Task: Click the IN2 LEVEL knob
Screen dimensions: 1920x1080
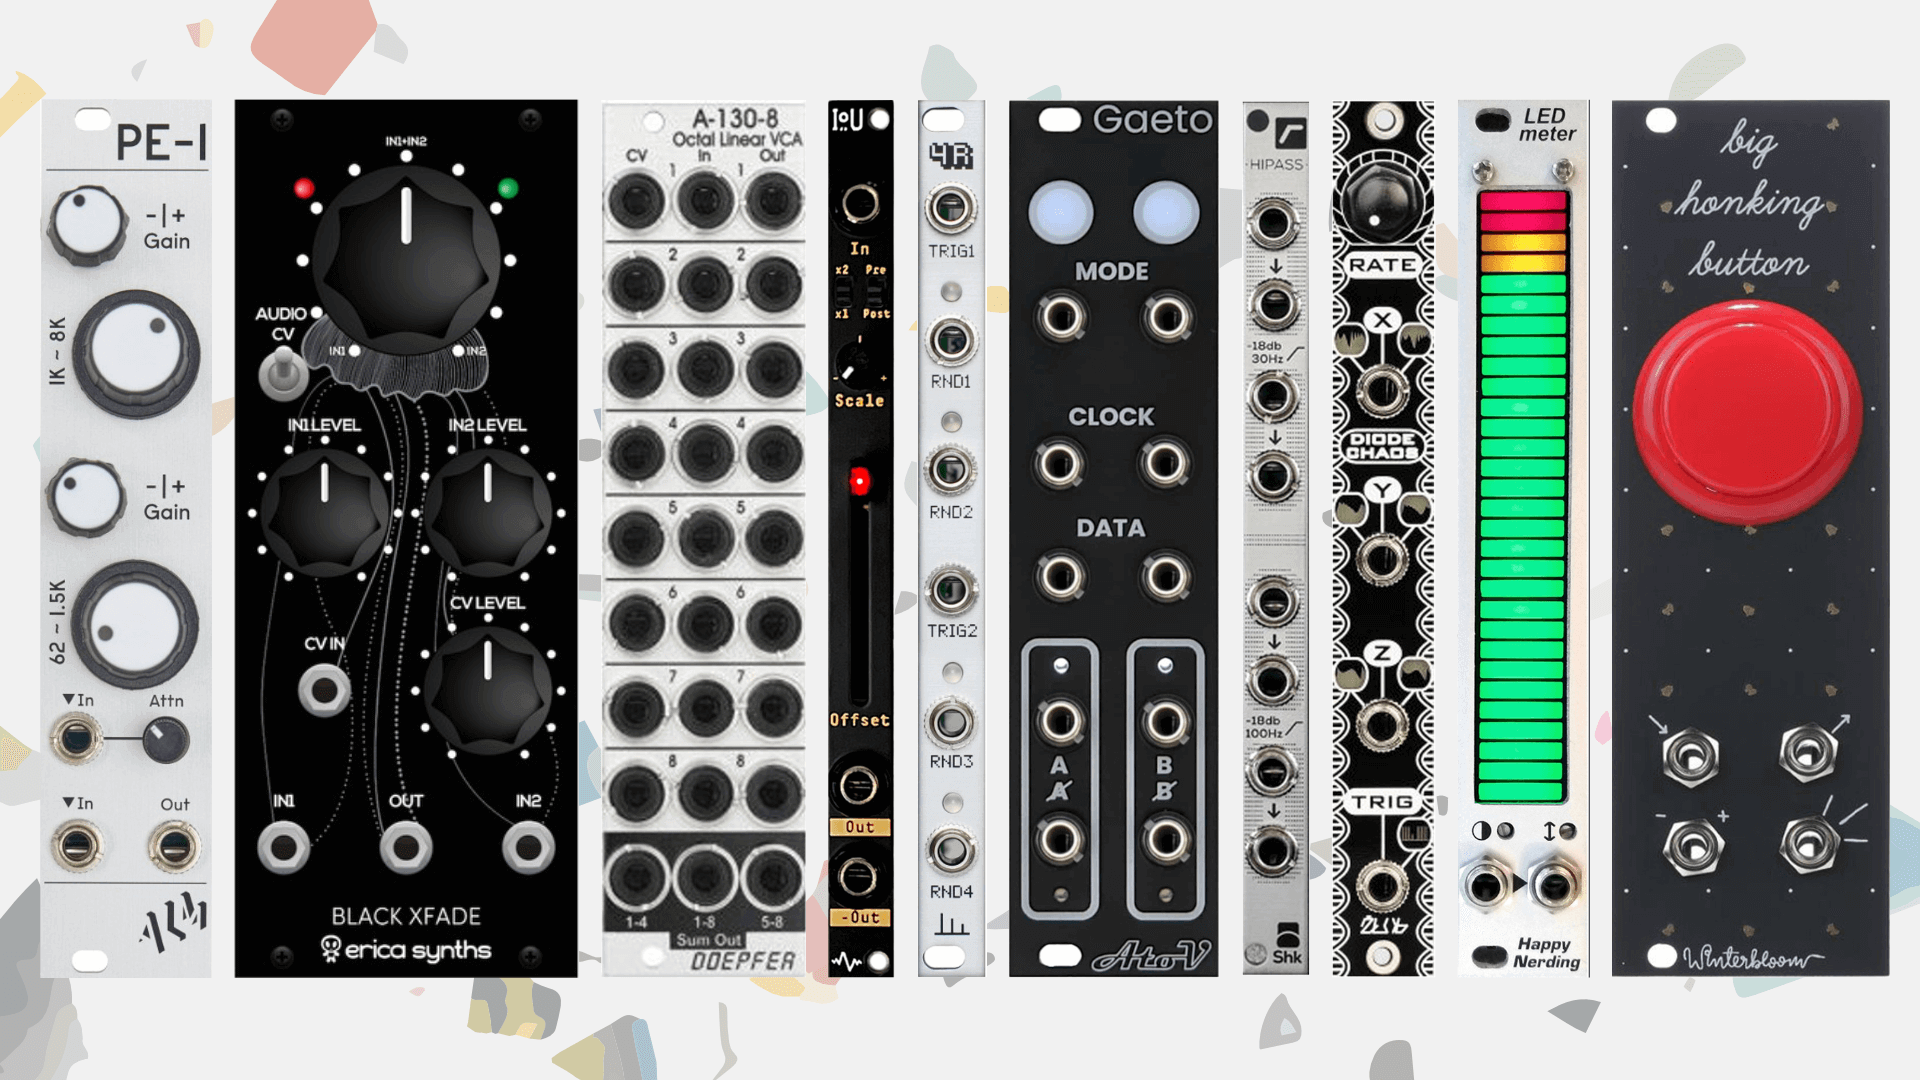Action: click(x=487, y=513)
